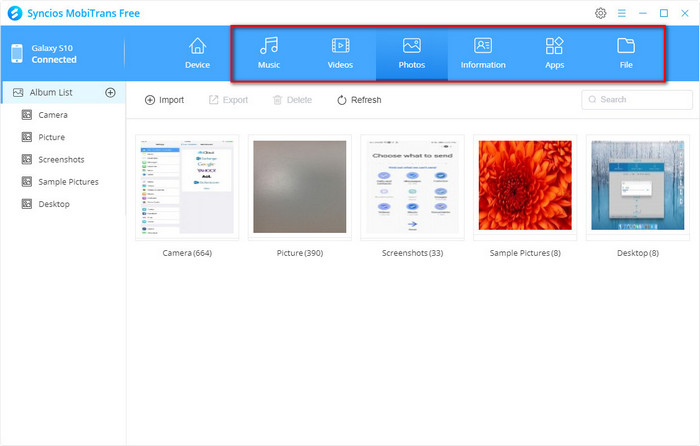Image resolution: width=700 pixels, height=446 pixels.
Task: Open the Information tab
Action: [483, 53]
